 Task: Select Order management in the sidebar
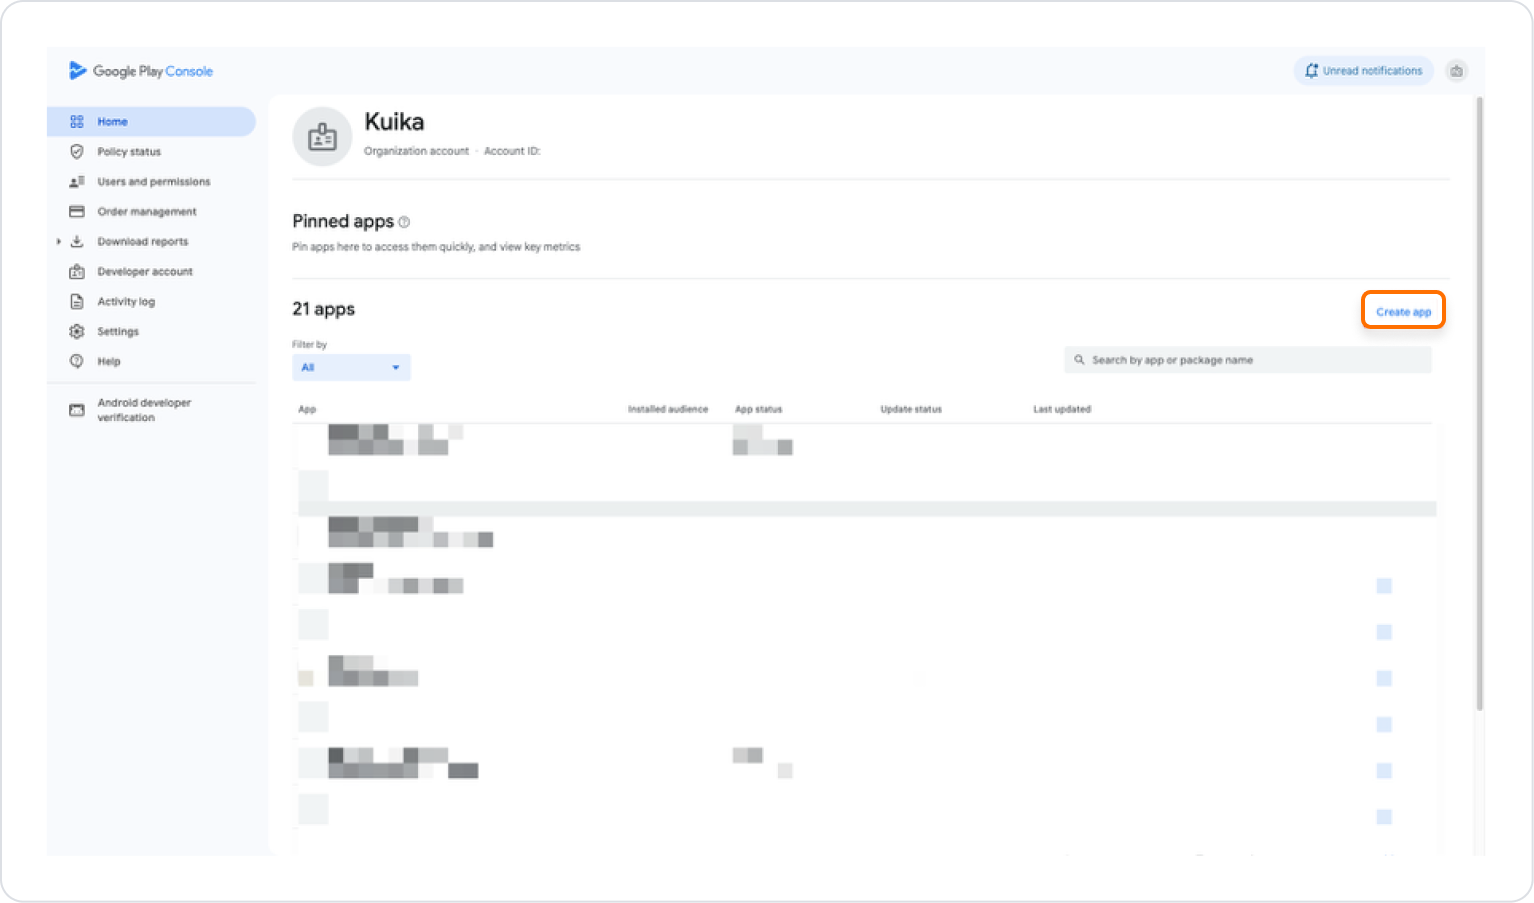click(147, 212)
